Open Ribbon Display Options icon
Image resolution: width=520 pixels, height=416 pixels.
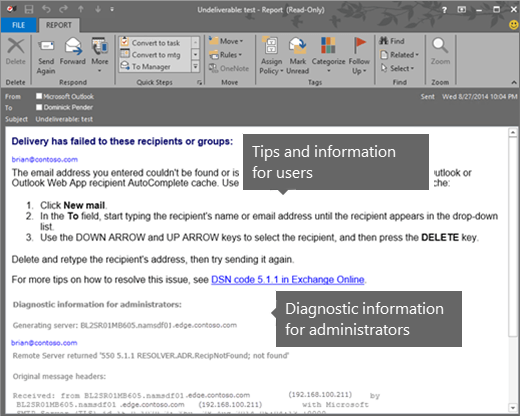(462, 10)
